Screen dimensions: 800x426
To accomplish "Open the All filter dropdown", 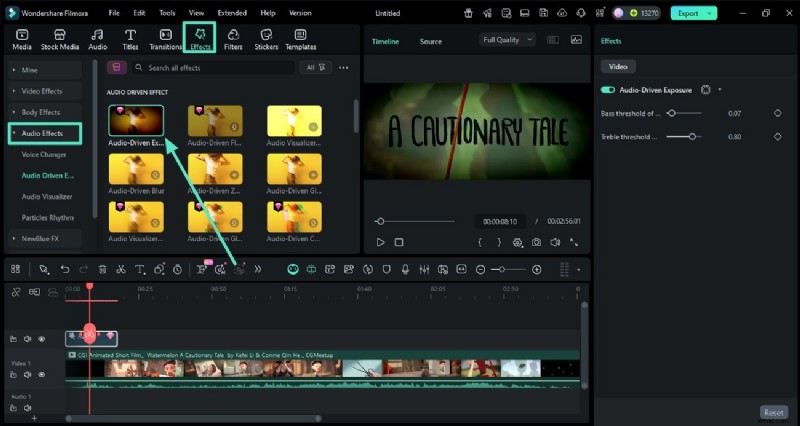I will 316,67.
